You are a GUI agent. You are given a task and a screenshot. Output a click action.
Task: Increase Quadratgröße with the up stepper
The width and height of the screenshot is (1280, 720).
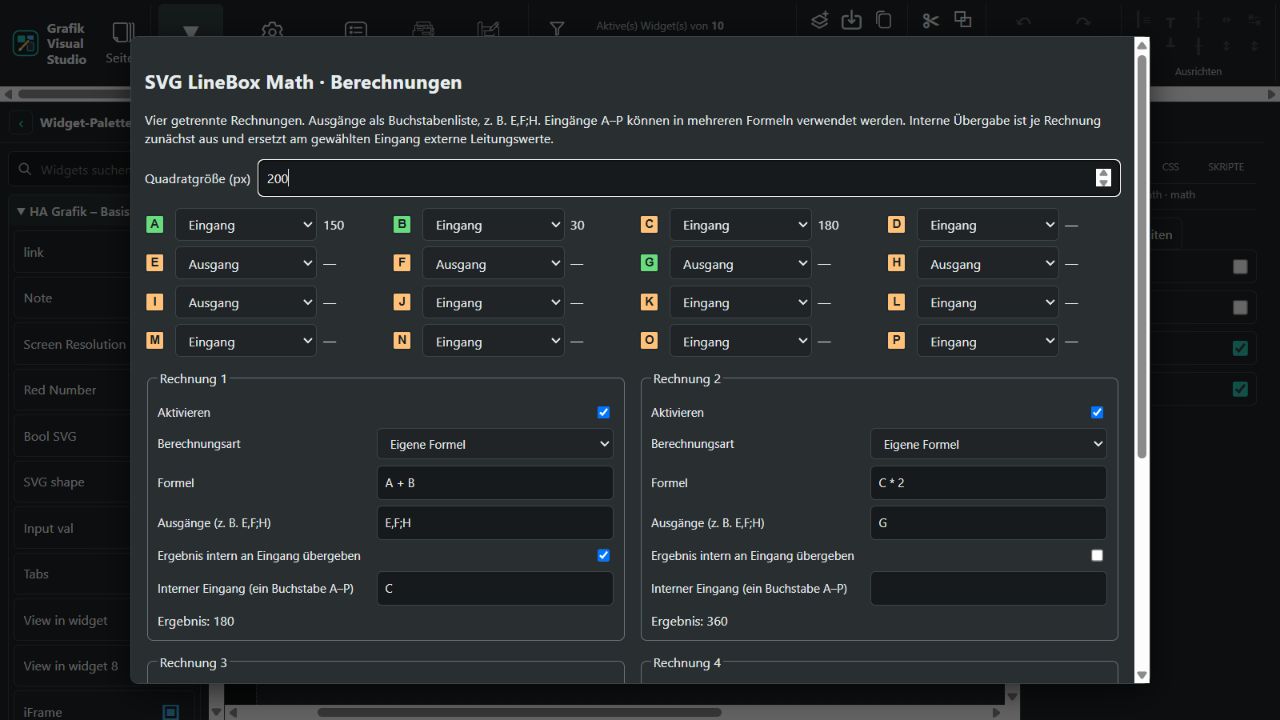click(x=1103, y=173)
